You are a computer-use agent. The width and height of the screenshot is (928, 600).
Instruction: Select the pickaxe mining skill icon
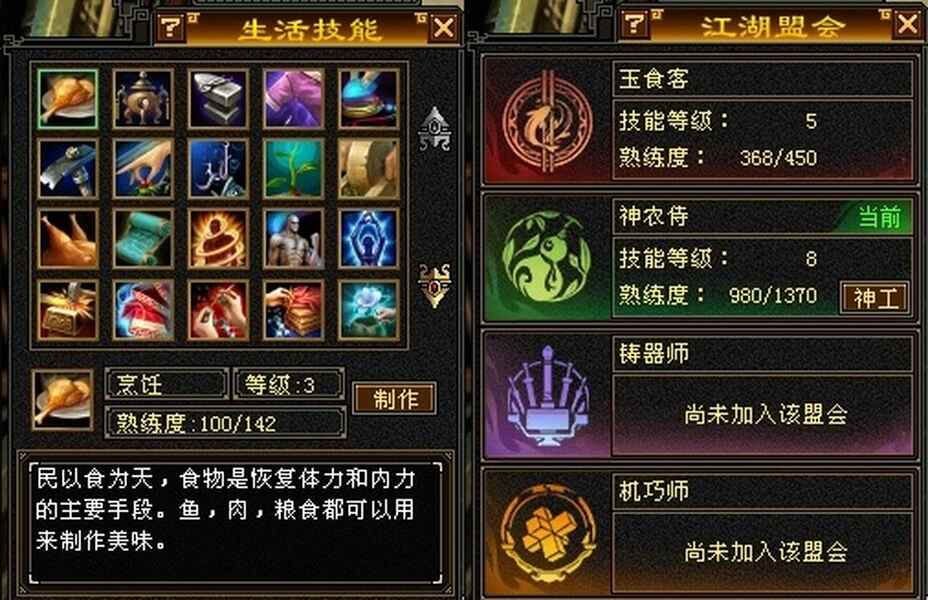tap(67, 169)
